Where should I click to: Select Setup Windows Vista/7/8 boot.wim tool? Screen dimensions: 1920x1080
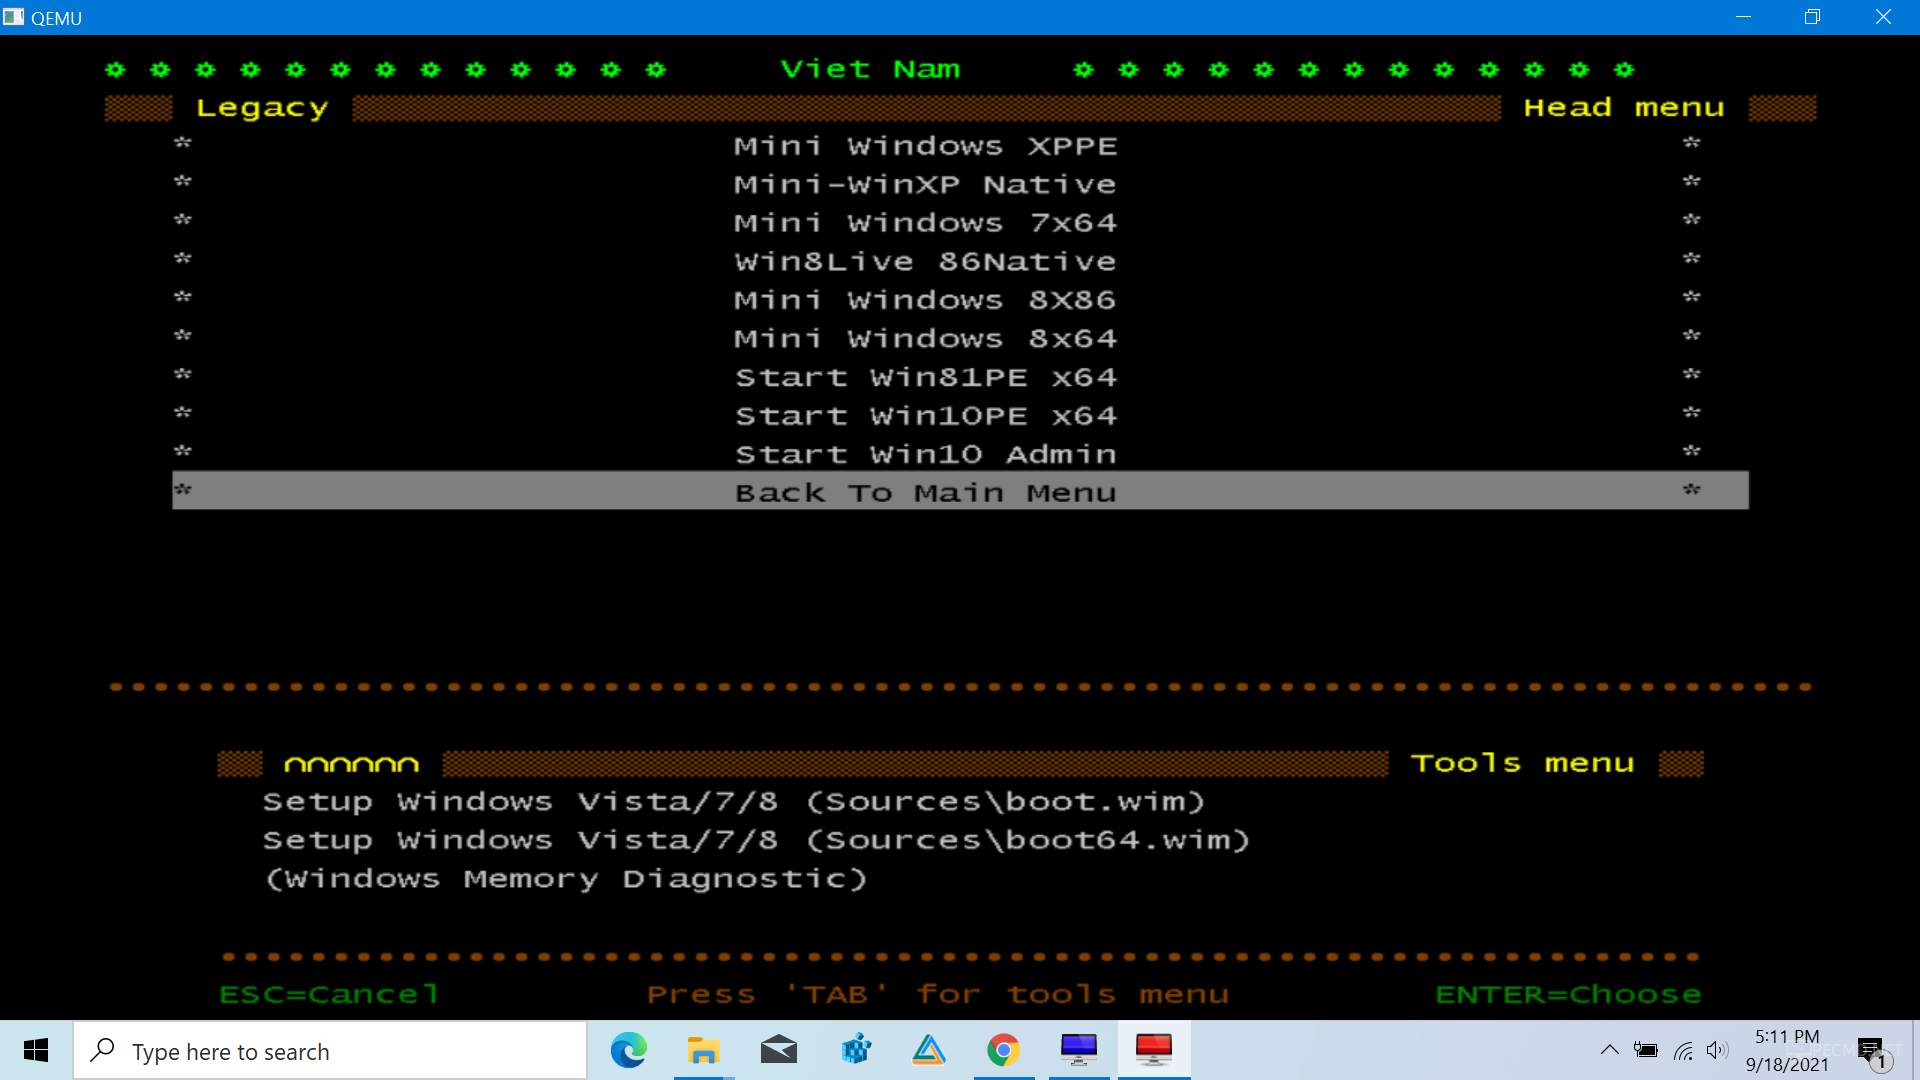[x=734, y=802]
